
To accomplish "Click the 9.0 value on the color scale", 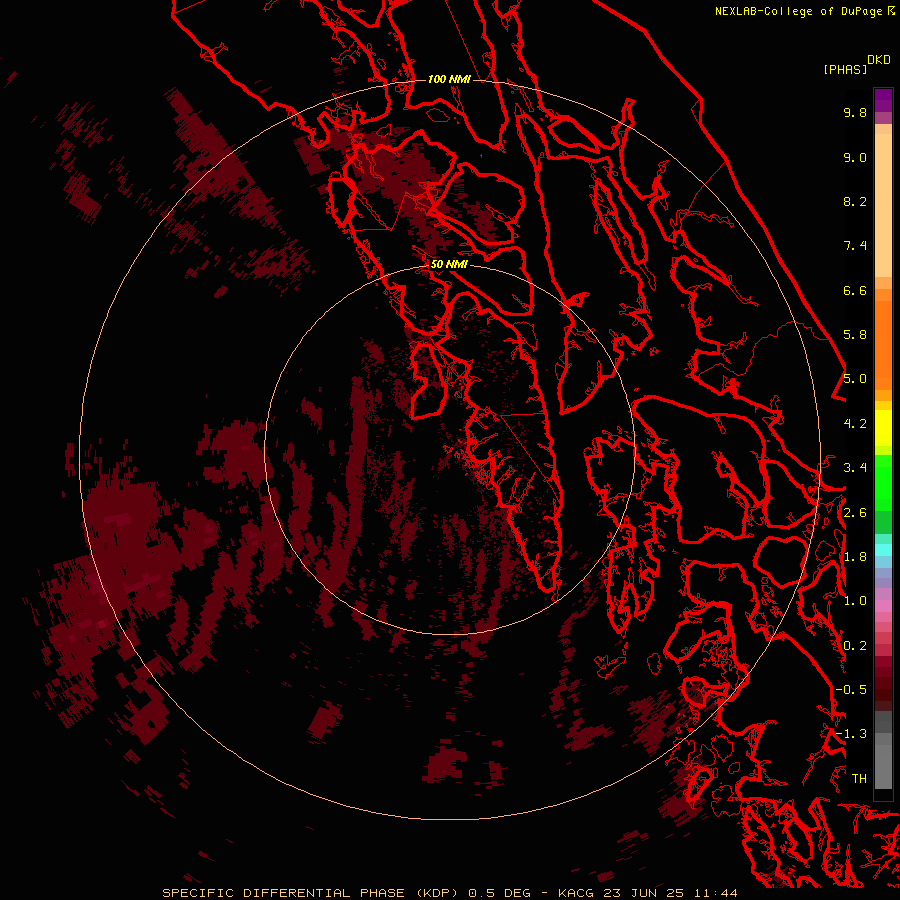I will 855,157.
